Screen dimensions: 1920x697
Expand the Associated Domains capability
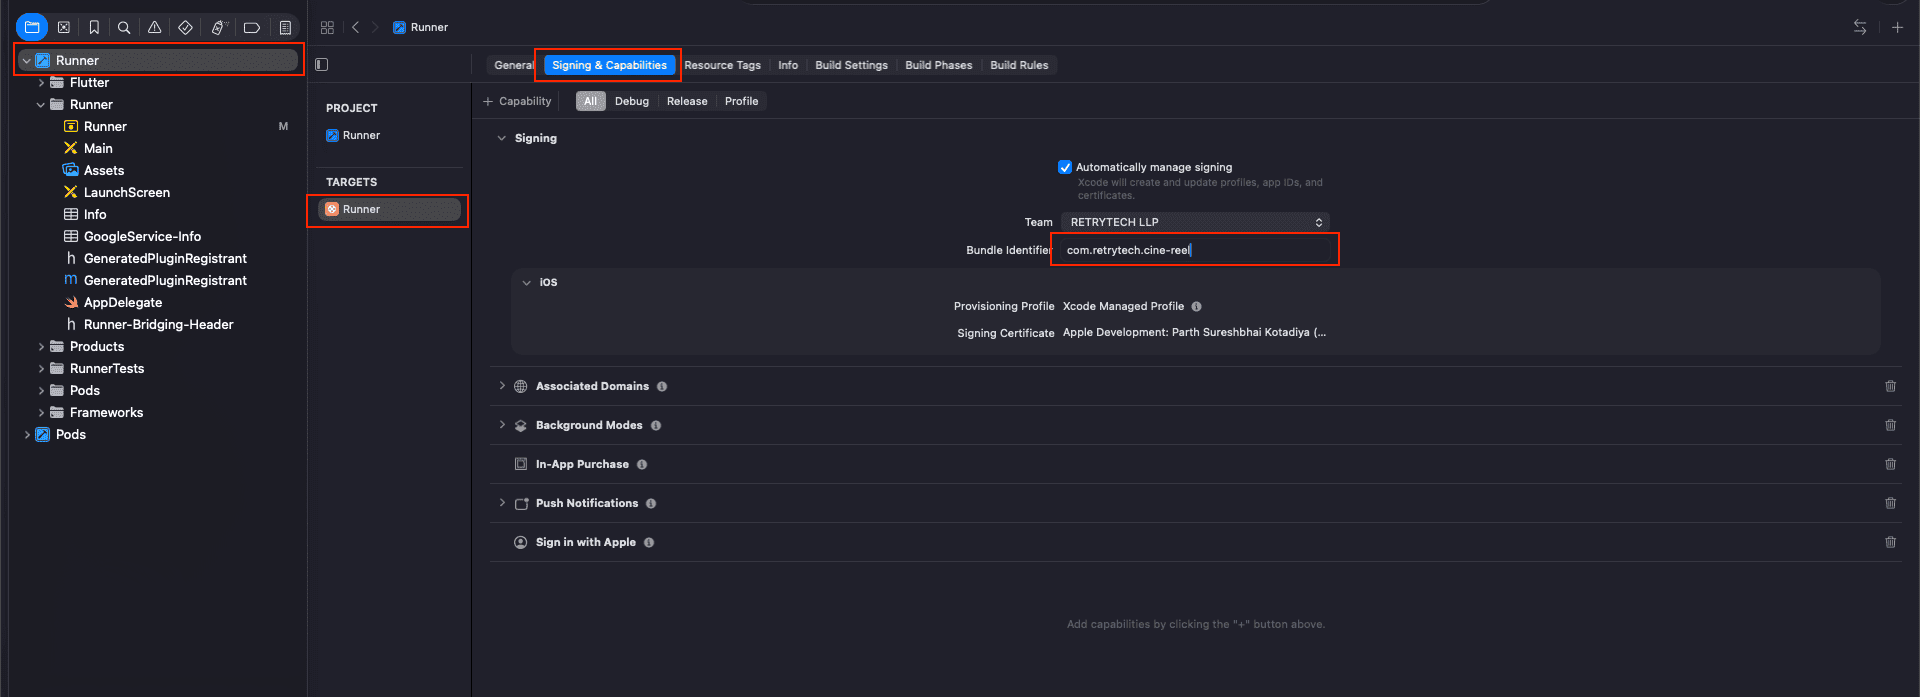pyautogui.click(x=502, y=386)
